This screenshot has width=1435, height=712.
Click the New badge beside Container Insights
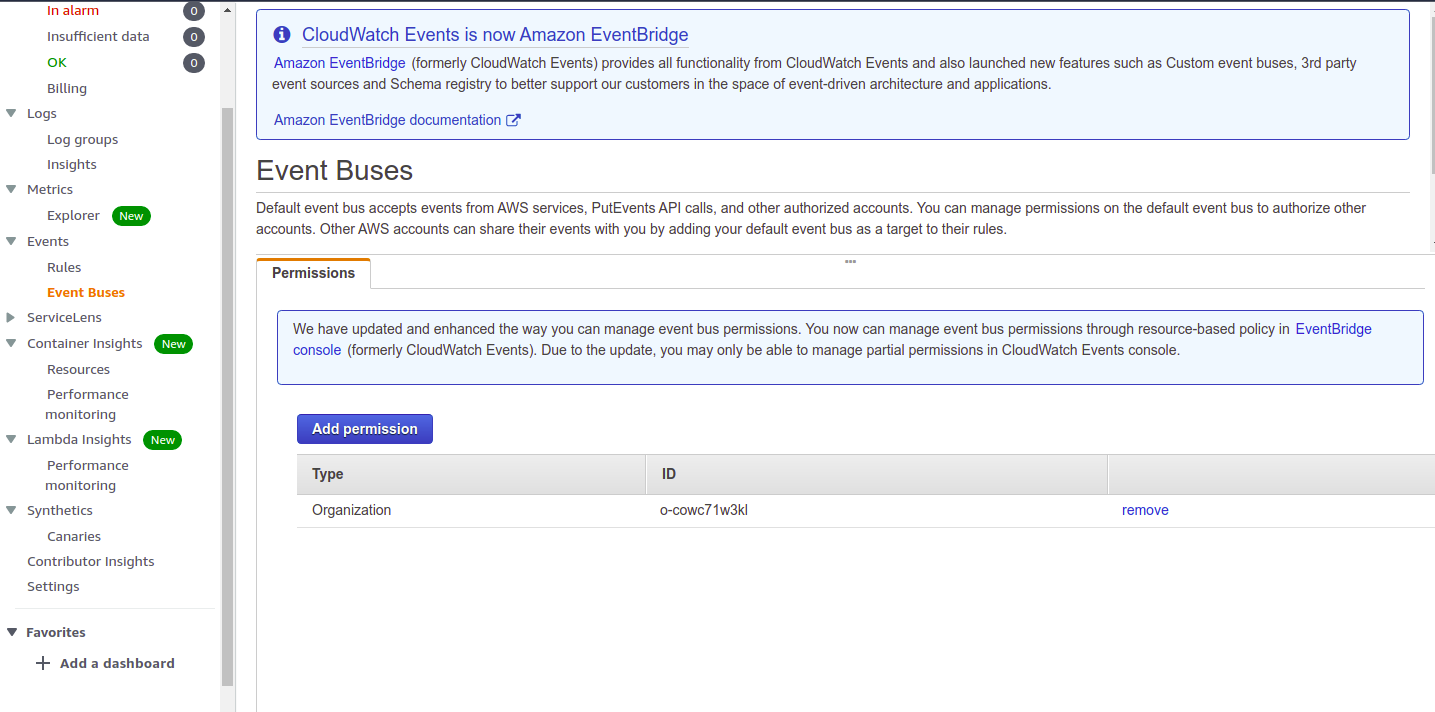point(174,344)
